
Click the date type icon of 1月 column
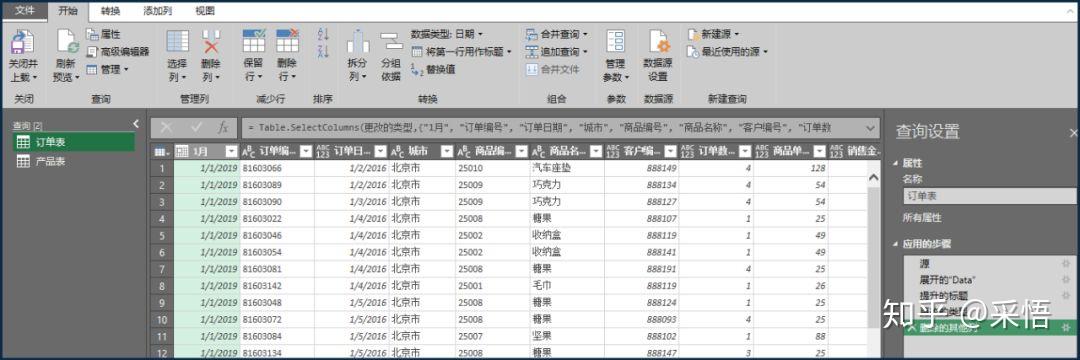click(x=182, y=151)
